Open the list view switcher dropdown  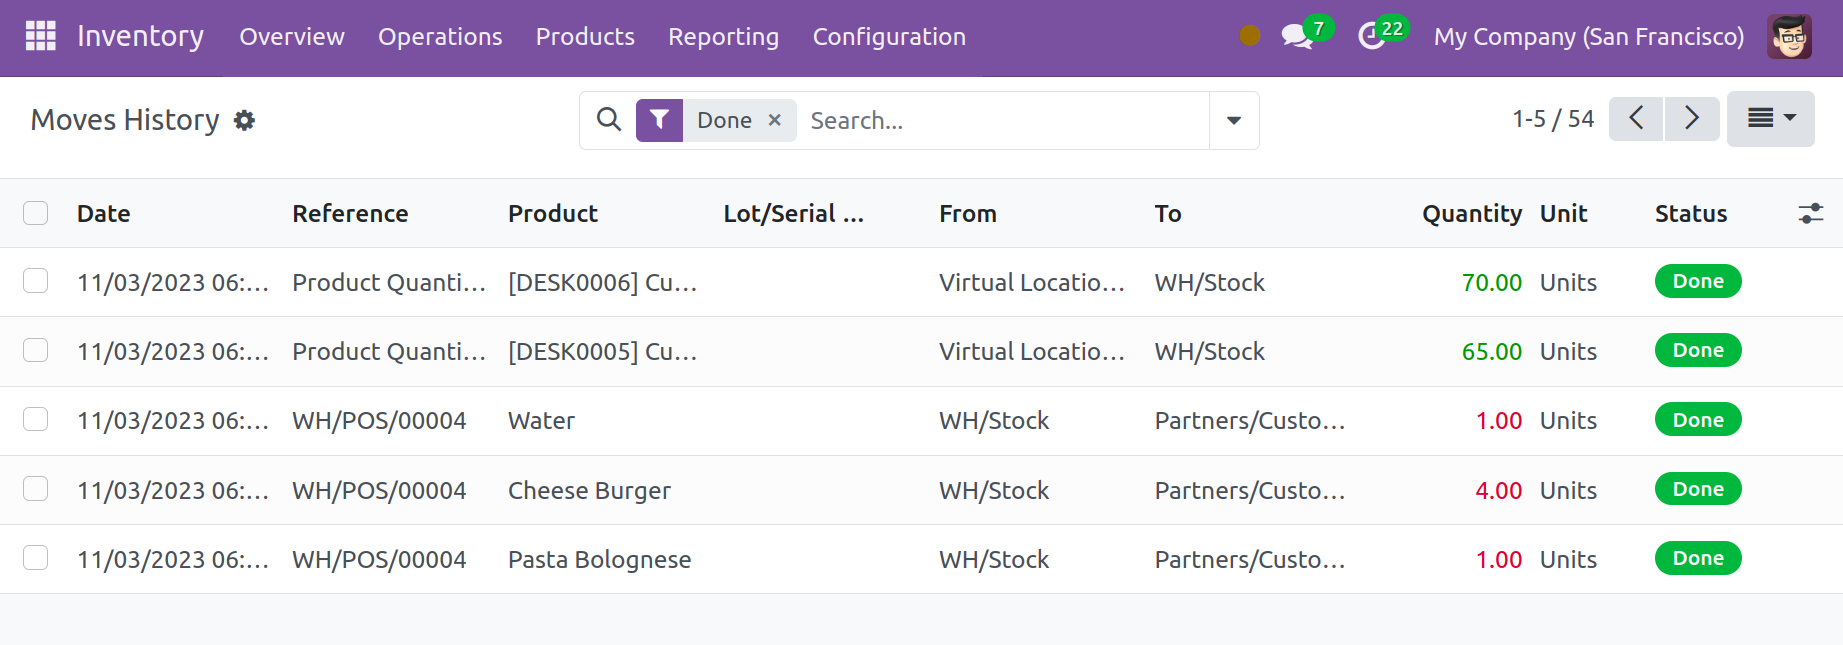[1770, 119]
